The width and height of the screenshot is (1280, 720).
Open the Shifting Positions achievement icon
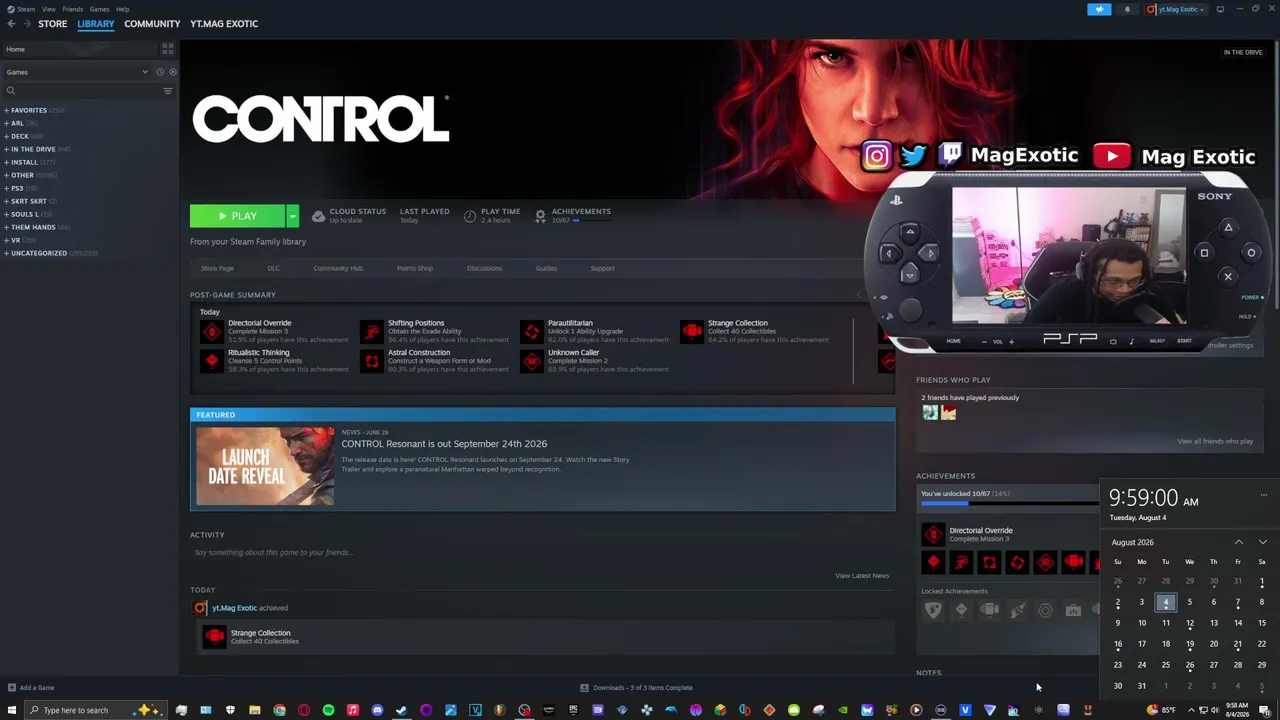(372, 331)
